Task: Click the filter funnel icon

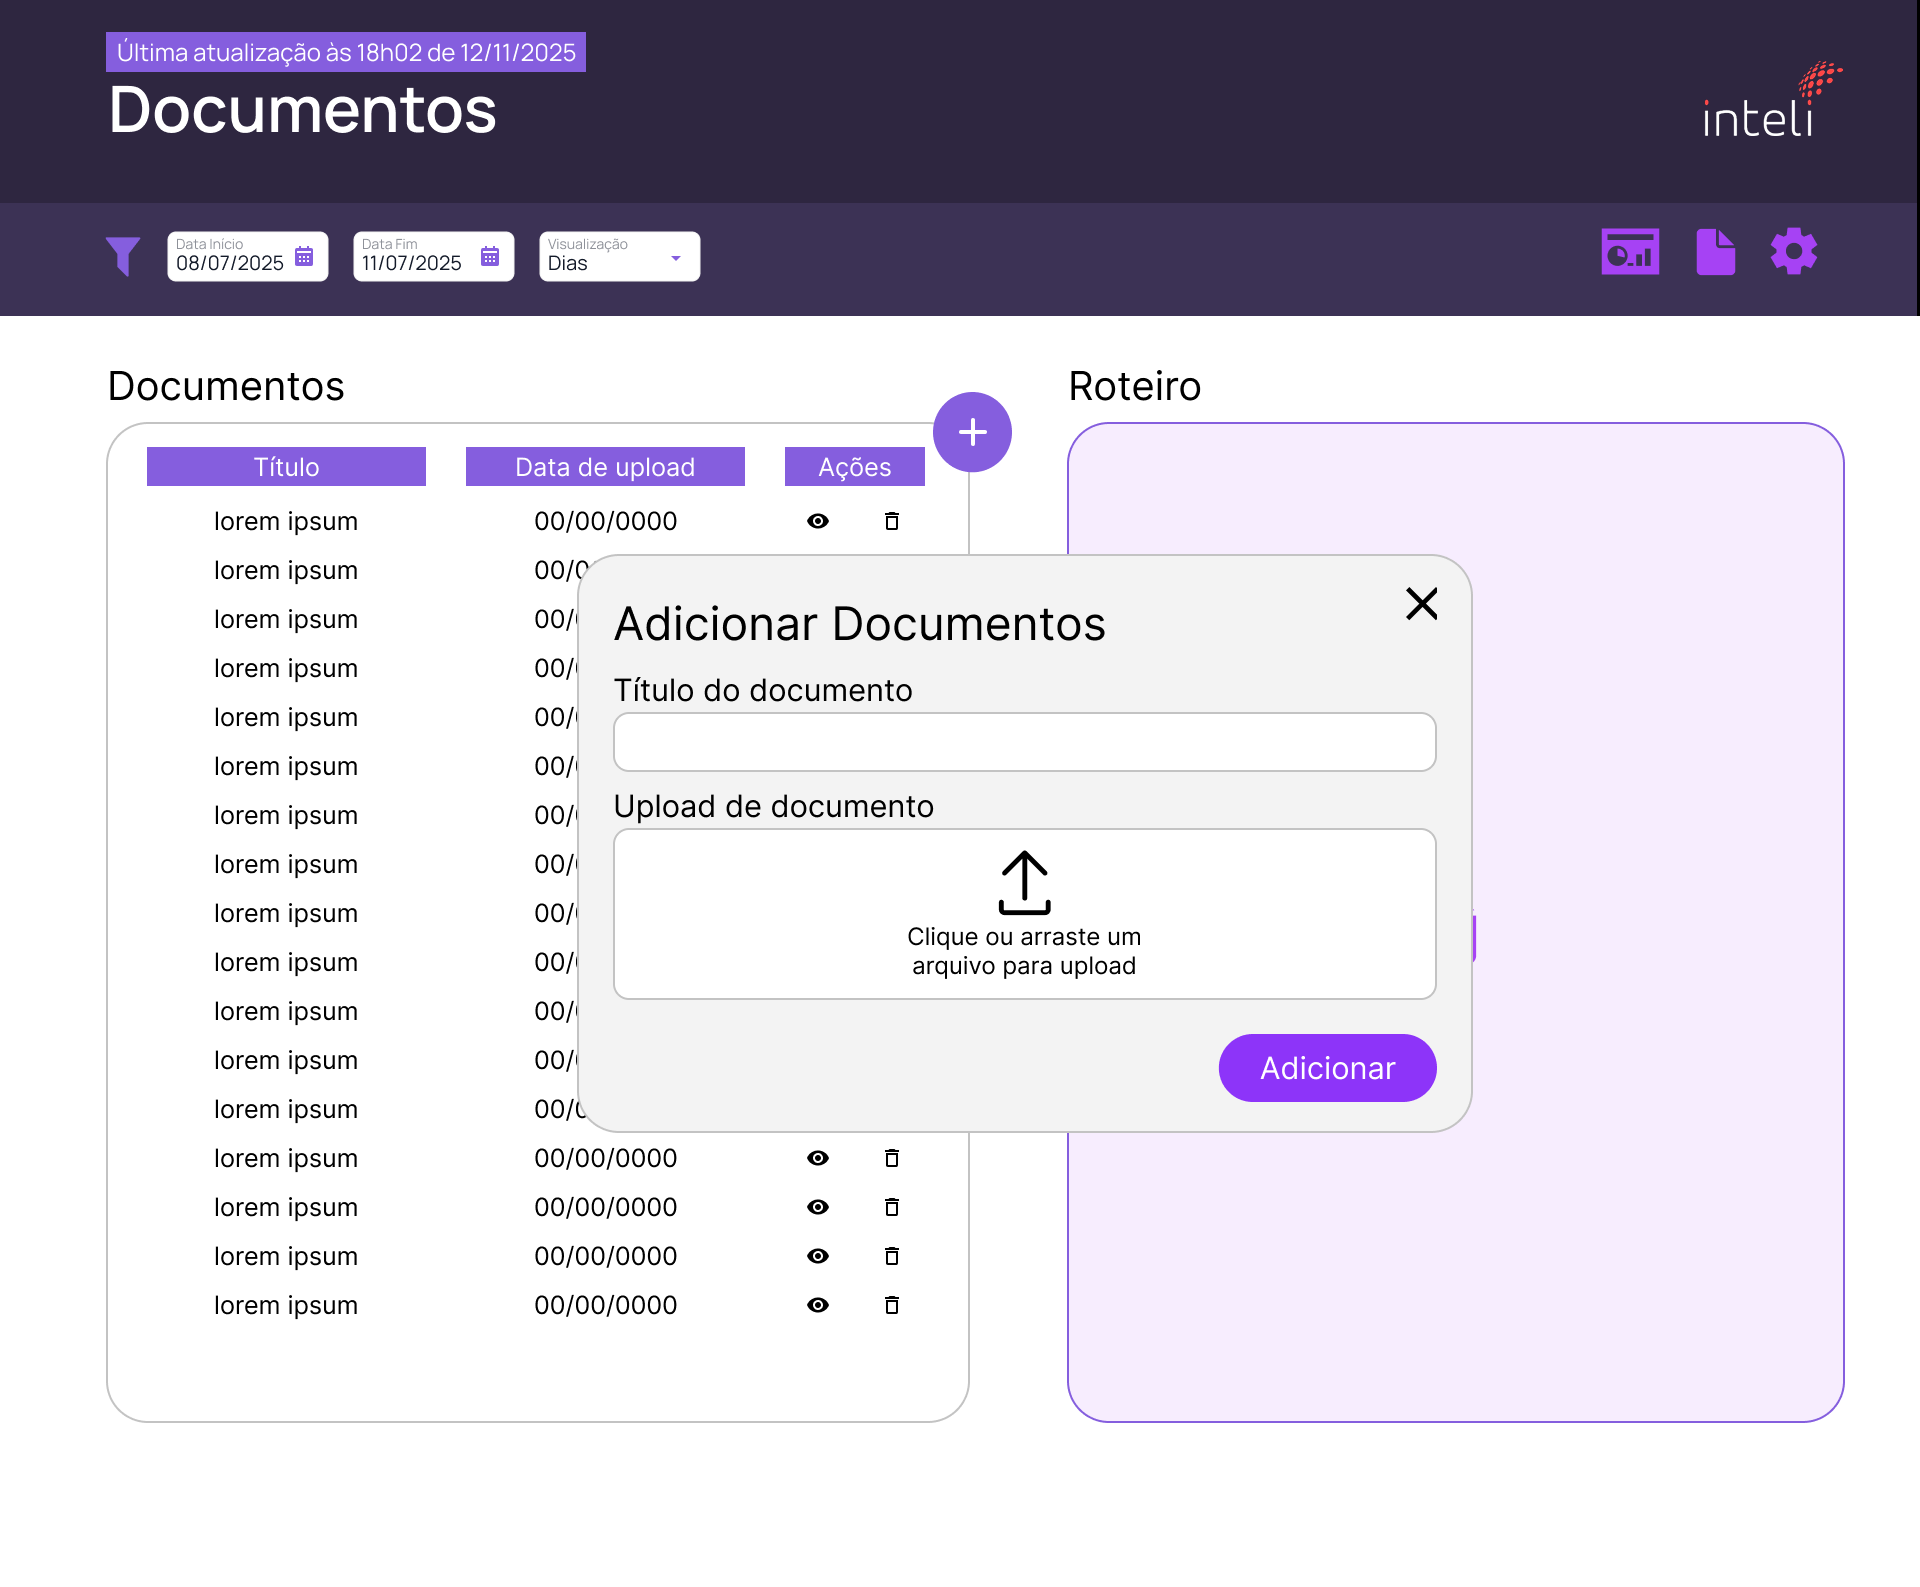Action: pos(123,256)
